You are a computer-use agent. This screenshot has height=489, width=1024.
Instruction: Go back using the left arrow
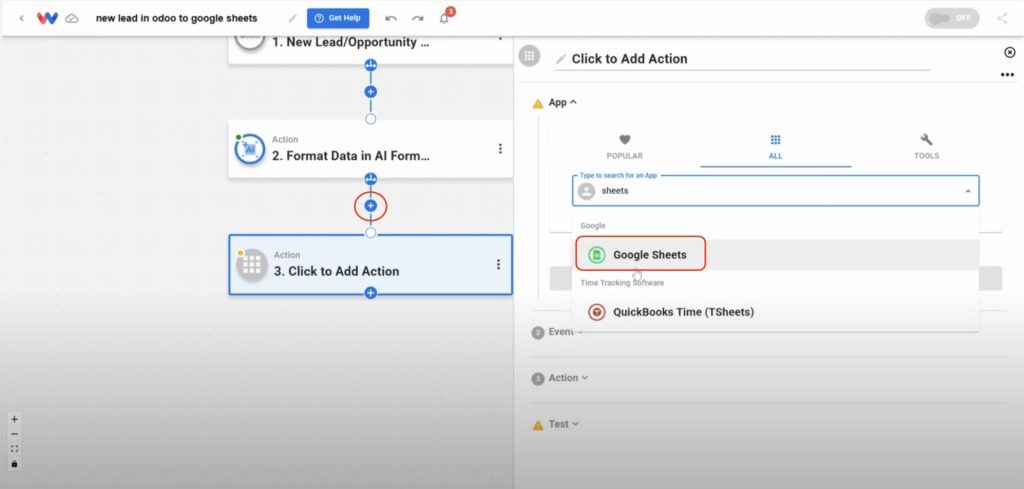coord(22,18)
